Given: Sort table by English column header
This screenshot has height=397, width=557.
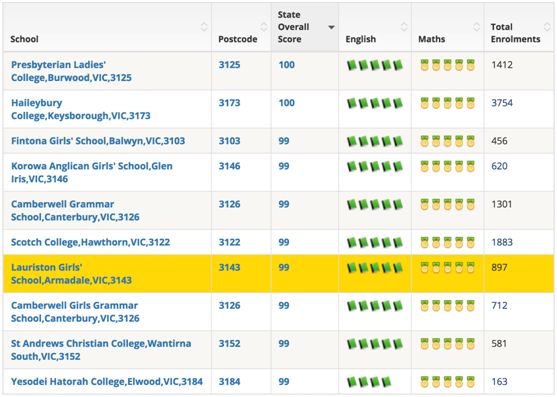Looking at the screenshot, I should (375, 27).
